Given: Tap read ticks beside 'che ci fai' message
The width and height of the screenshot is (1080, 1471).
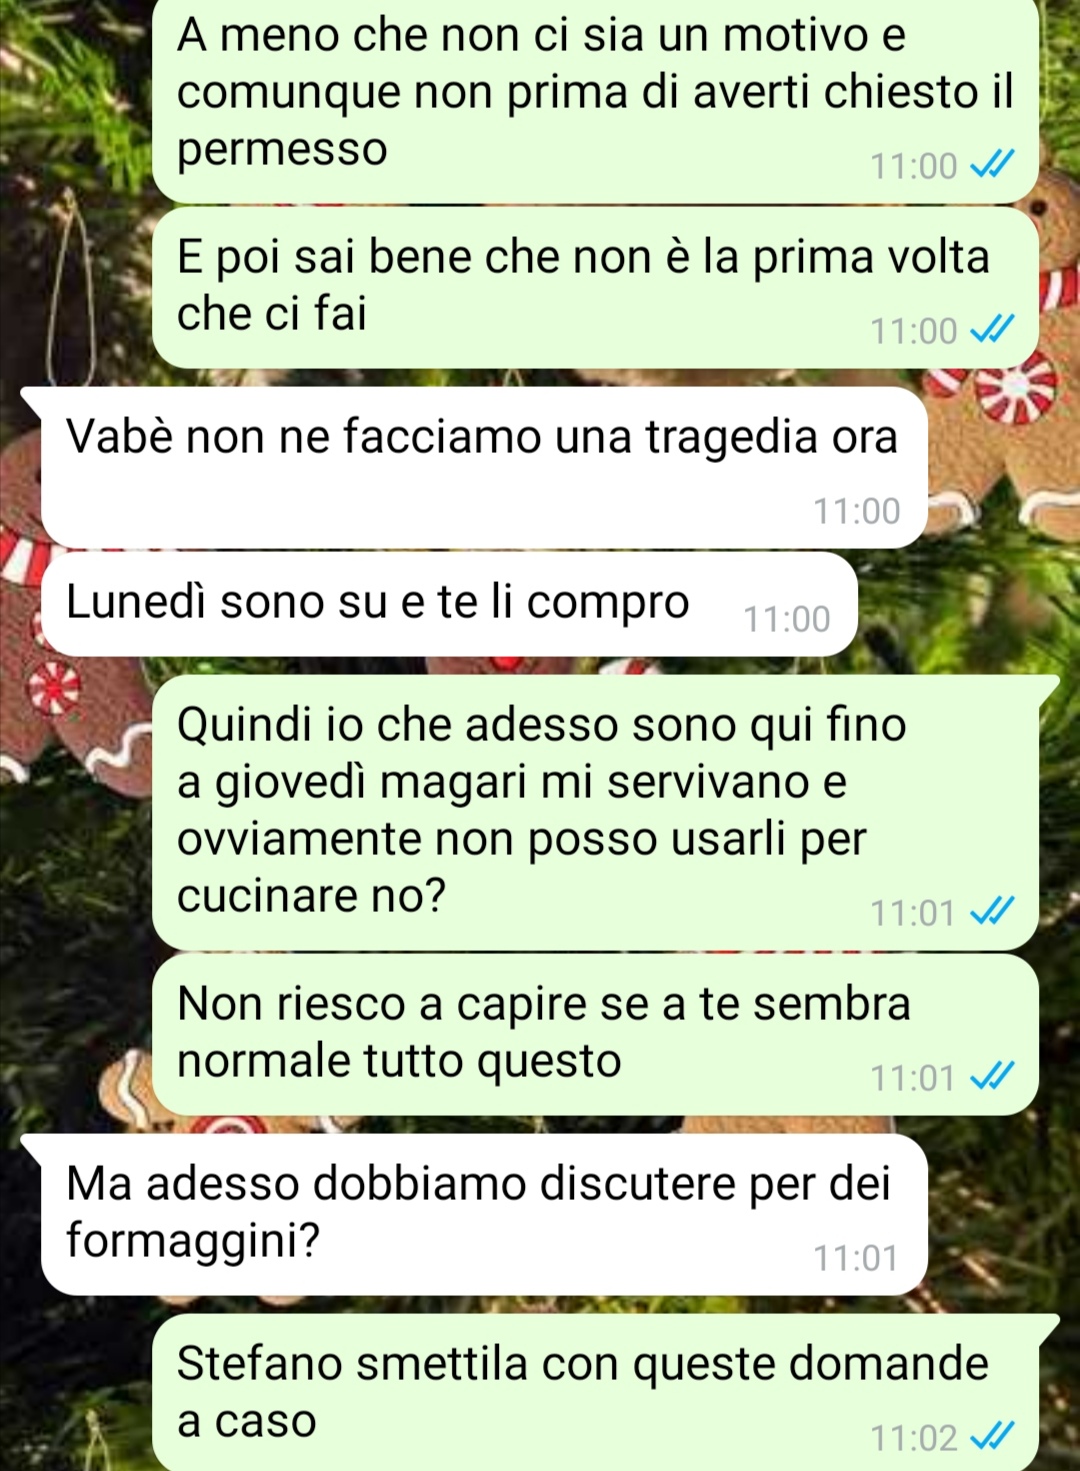Looking at the screenshot, I should (994, 328).
